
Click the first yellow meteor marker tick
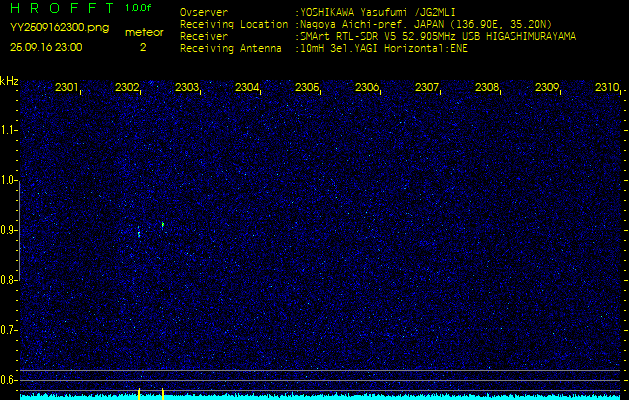click(x=139, y=394)
